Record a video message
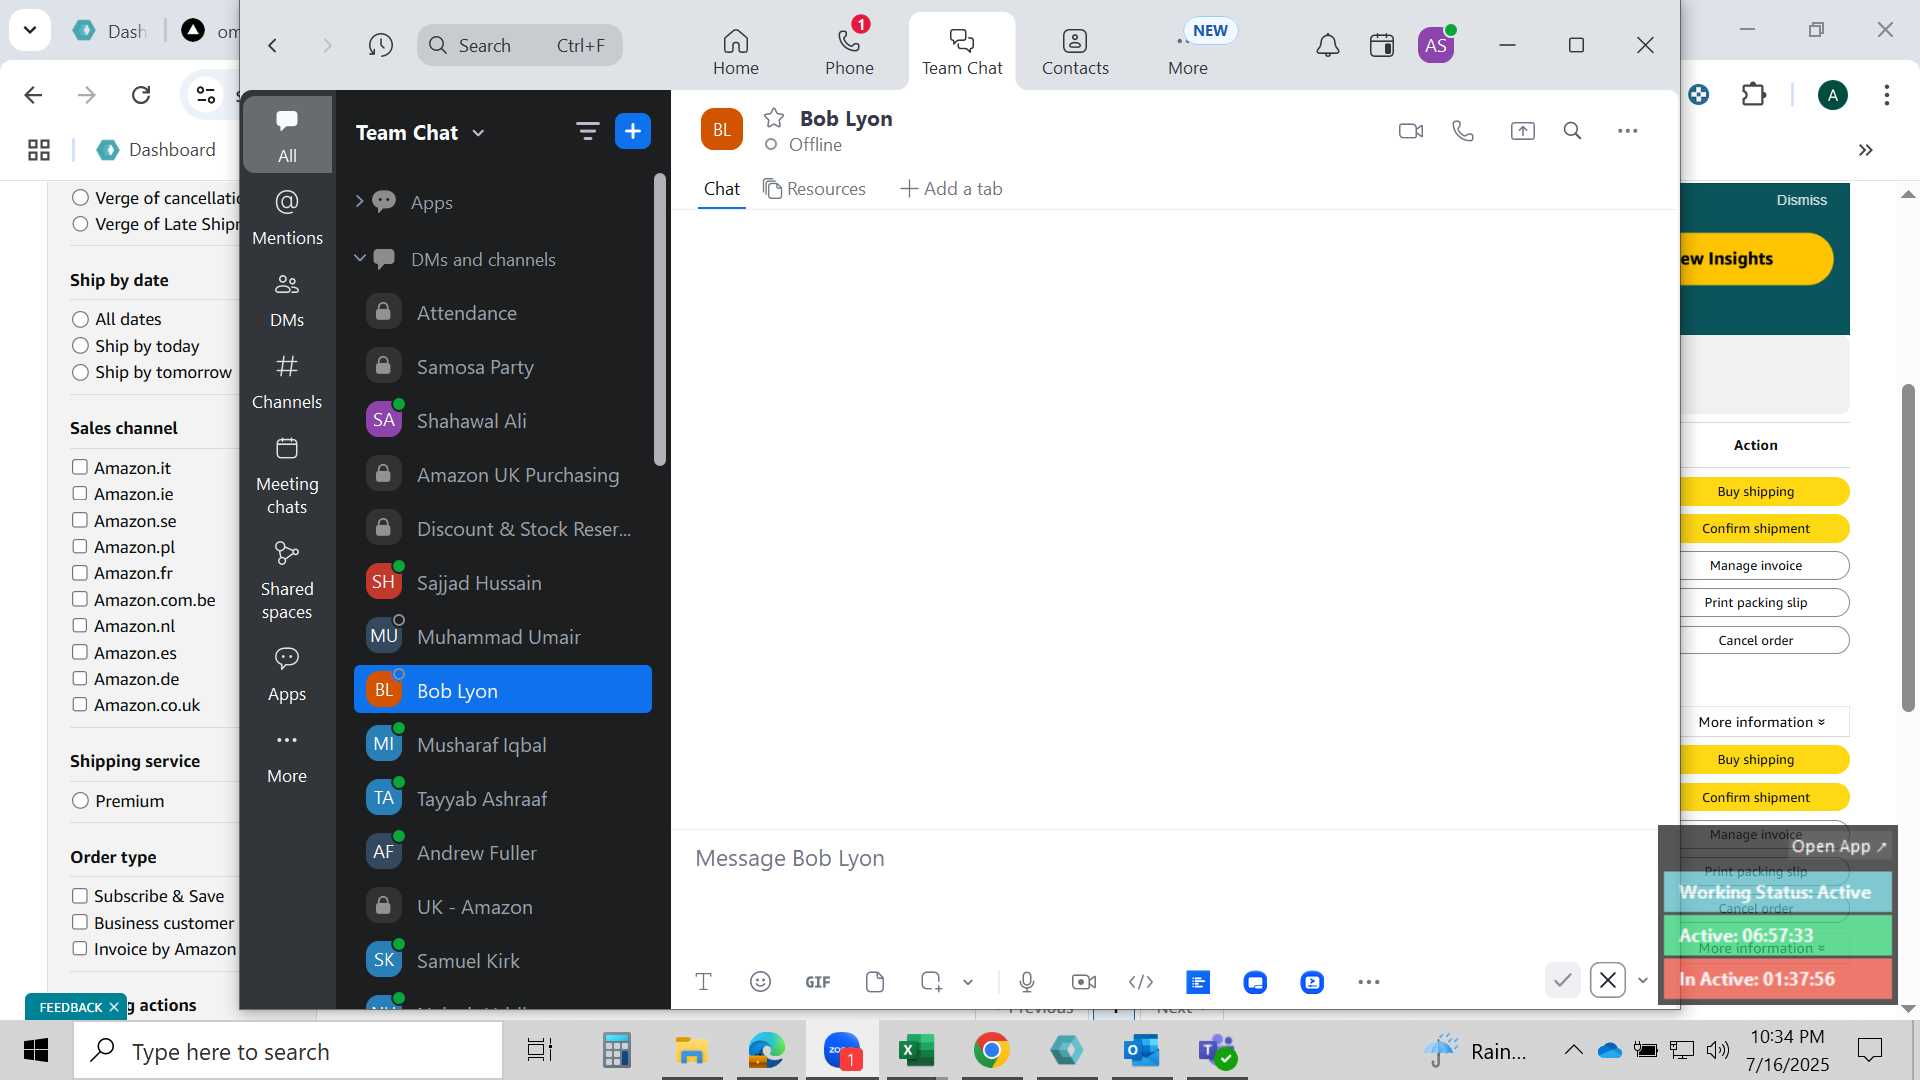The image size is (1920, 1080). click(x=1084, y=982)
